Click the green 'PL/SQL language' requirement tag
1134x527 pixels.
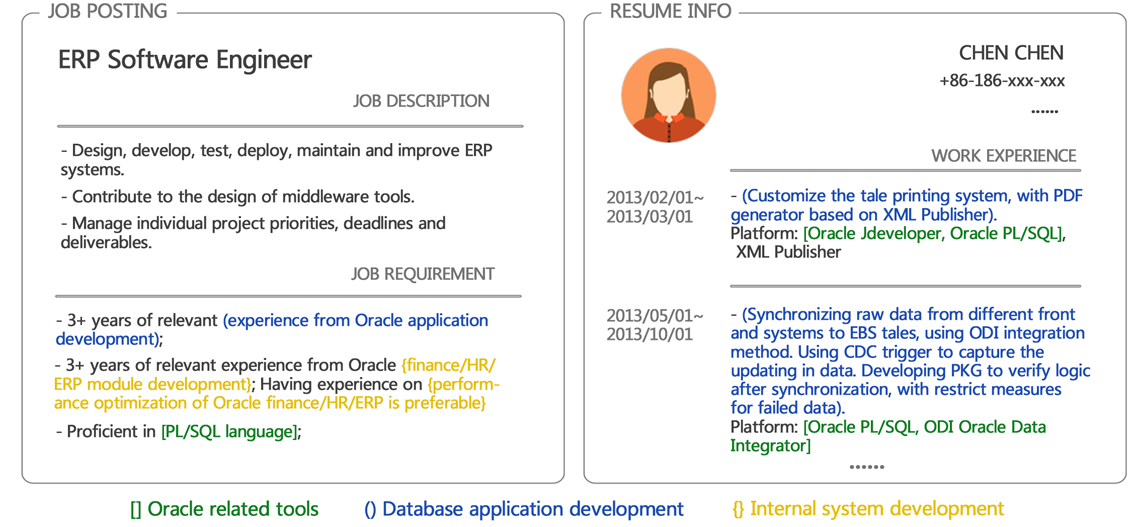pyautogui.click(x=230, y=432)
